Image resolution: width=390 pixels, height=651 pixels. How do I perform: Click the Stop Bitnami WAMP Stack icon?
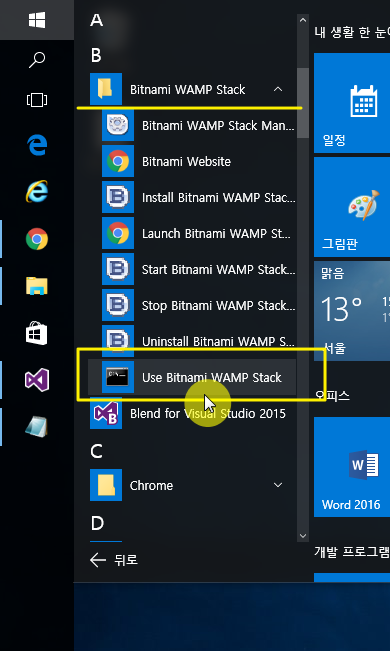click(118, 305)
